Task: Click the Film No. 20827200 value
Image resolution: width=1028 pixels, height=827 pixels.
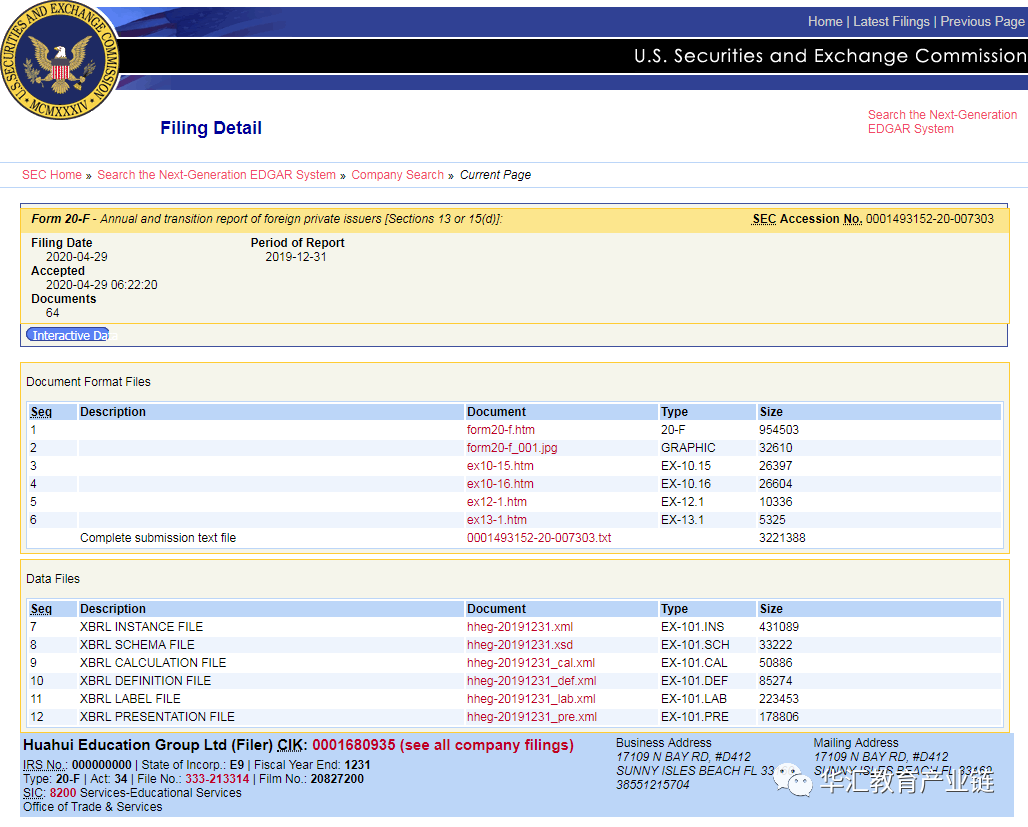Action: point(337,779)
